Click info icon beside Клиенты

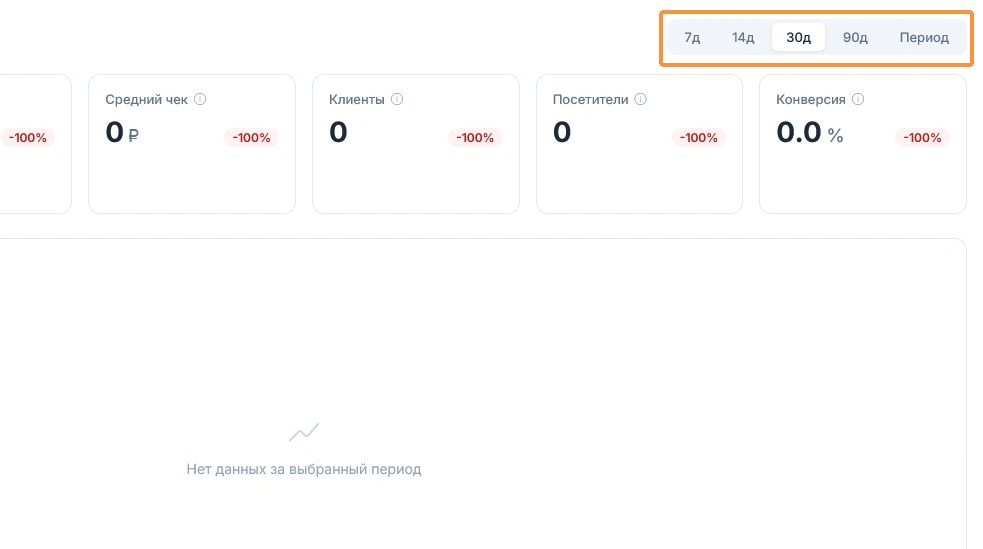[x=397, y=99]
